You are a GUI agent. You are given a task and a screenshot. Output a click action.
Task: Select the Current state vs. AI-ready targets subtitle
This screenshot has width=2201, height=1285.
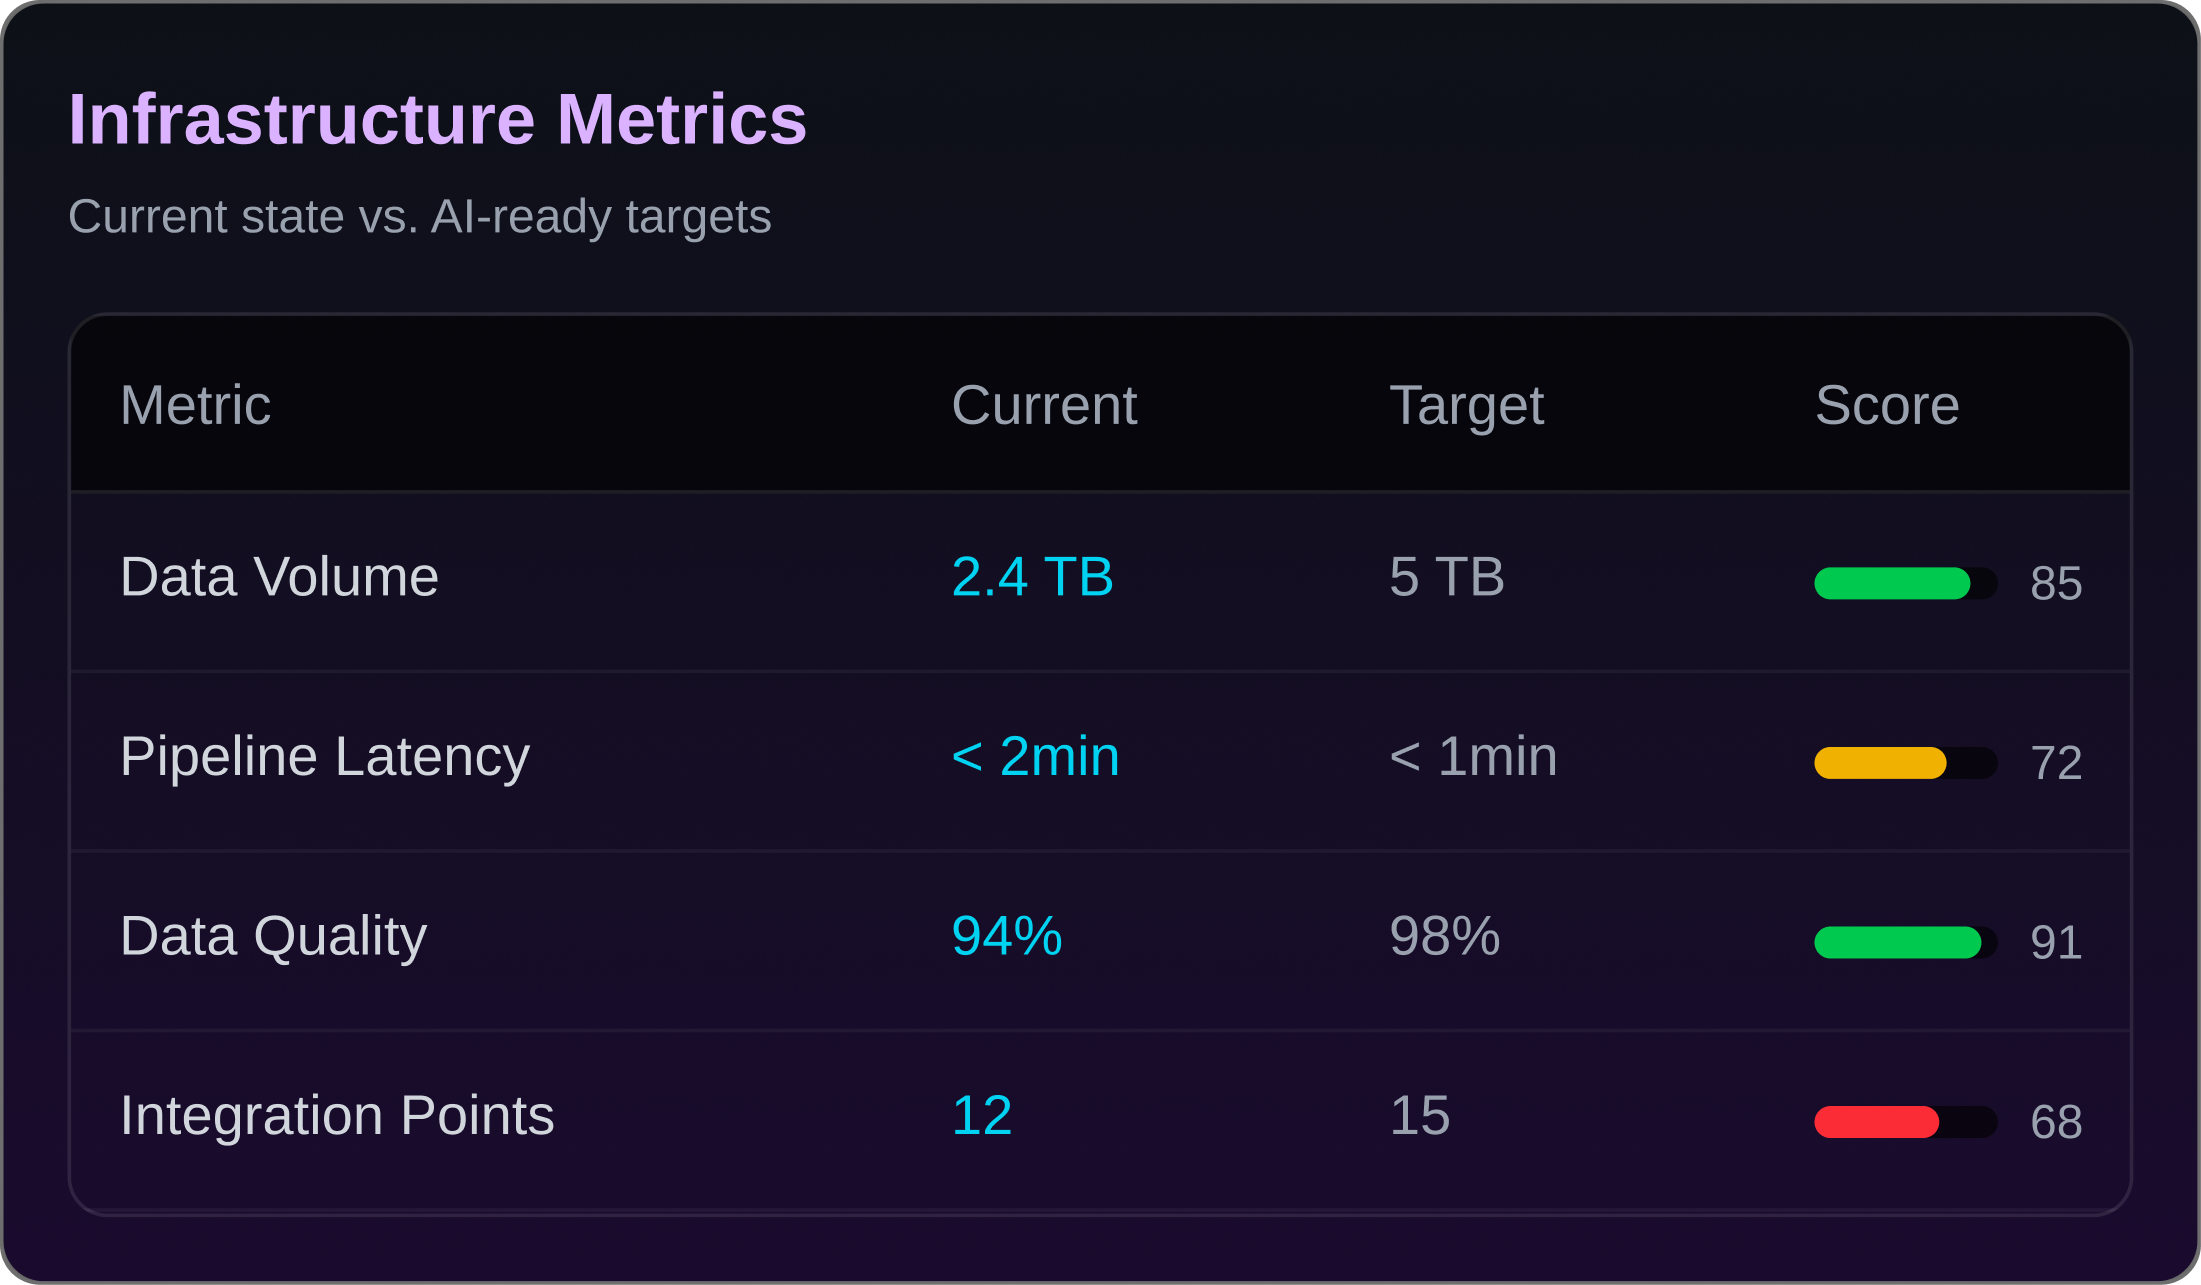click(419, 216)
